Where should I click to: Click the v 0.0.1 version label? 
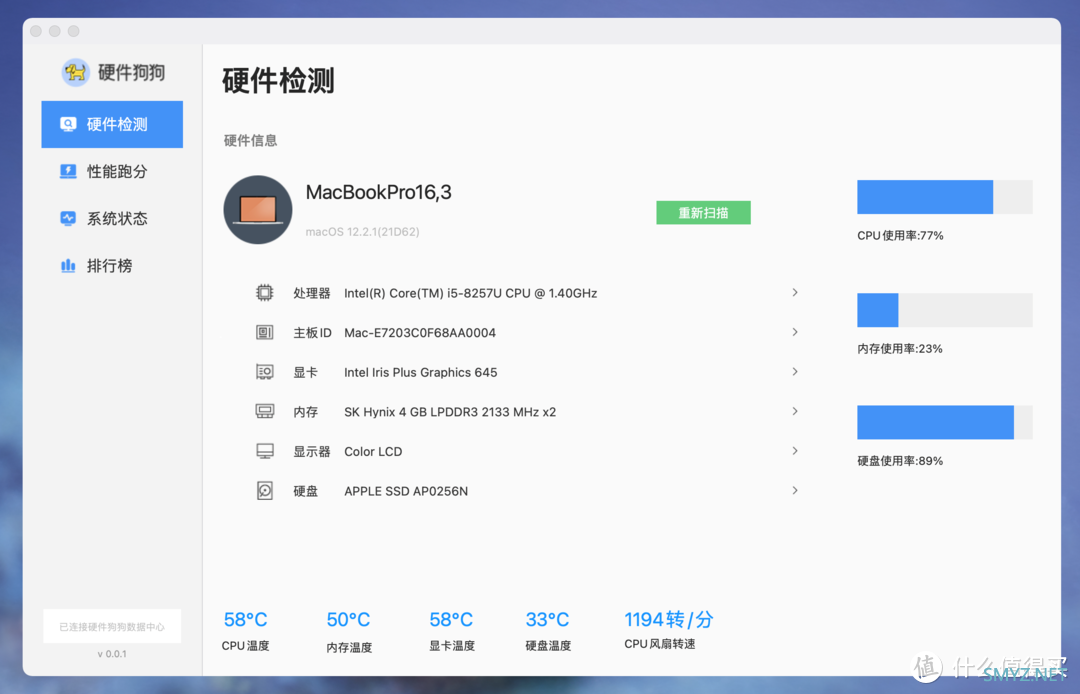click(112, 654)
